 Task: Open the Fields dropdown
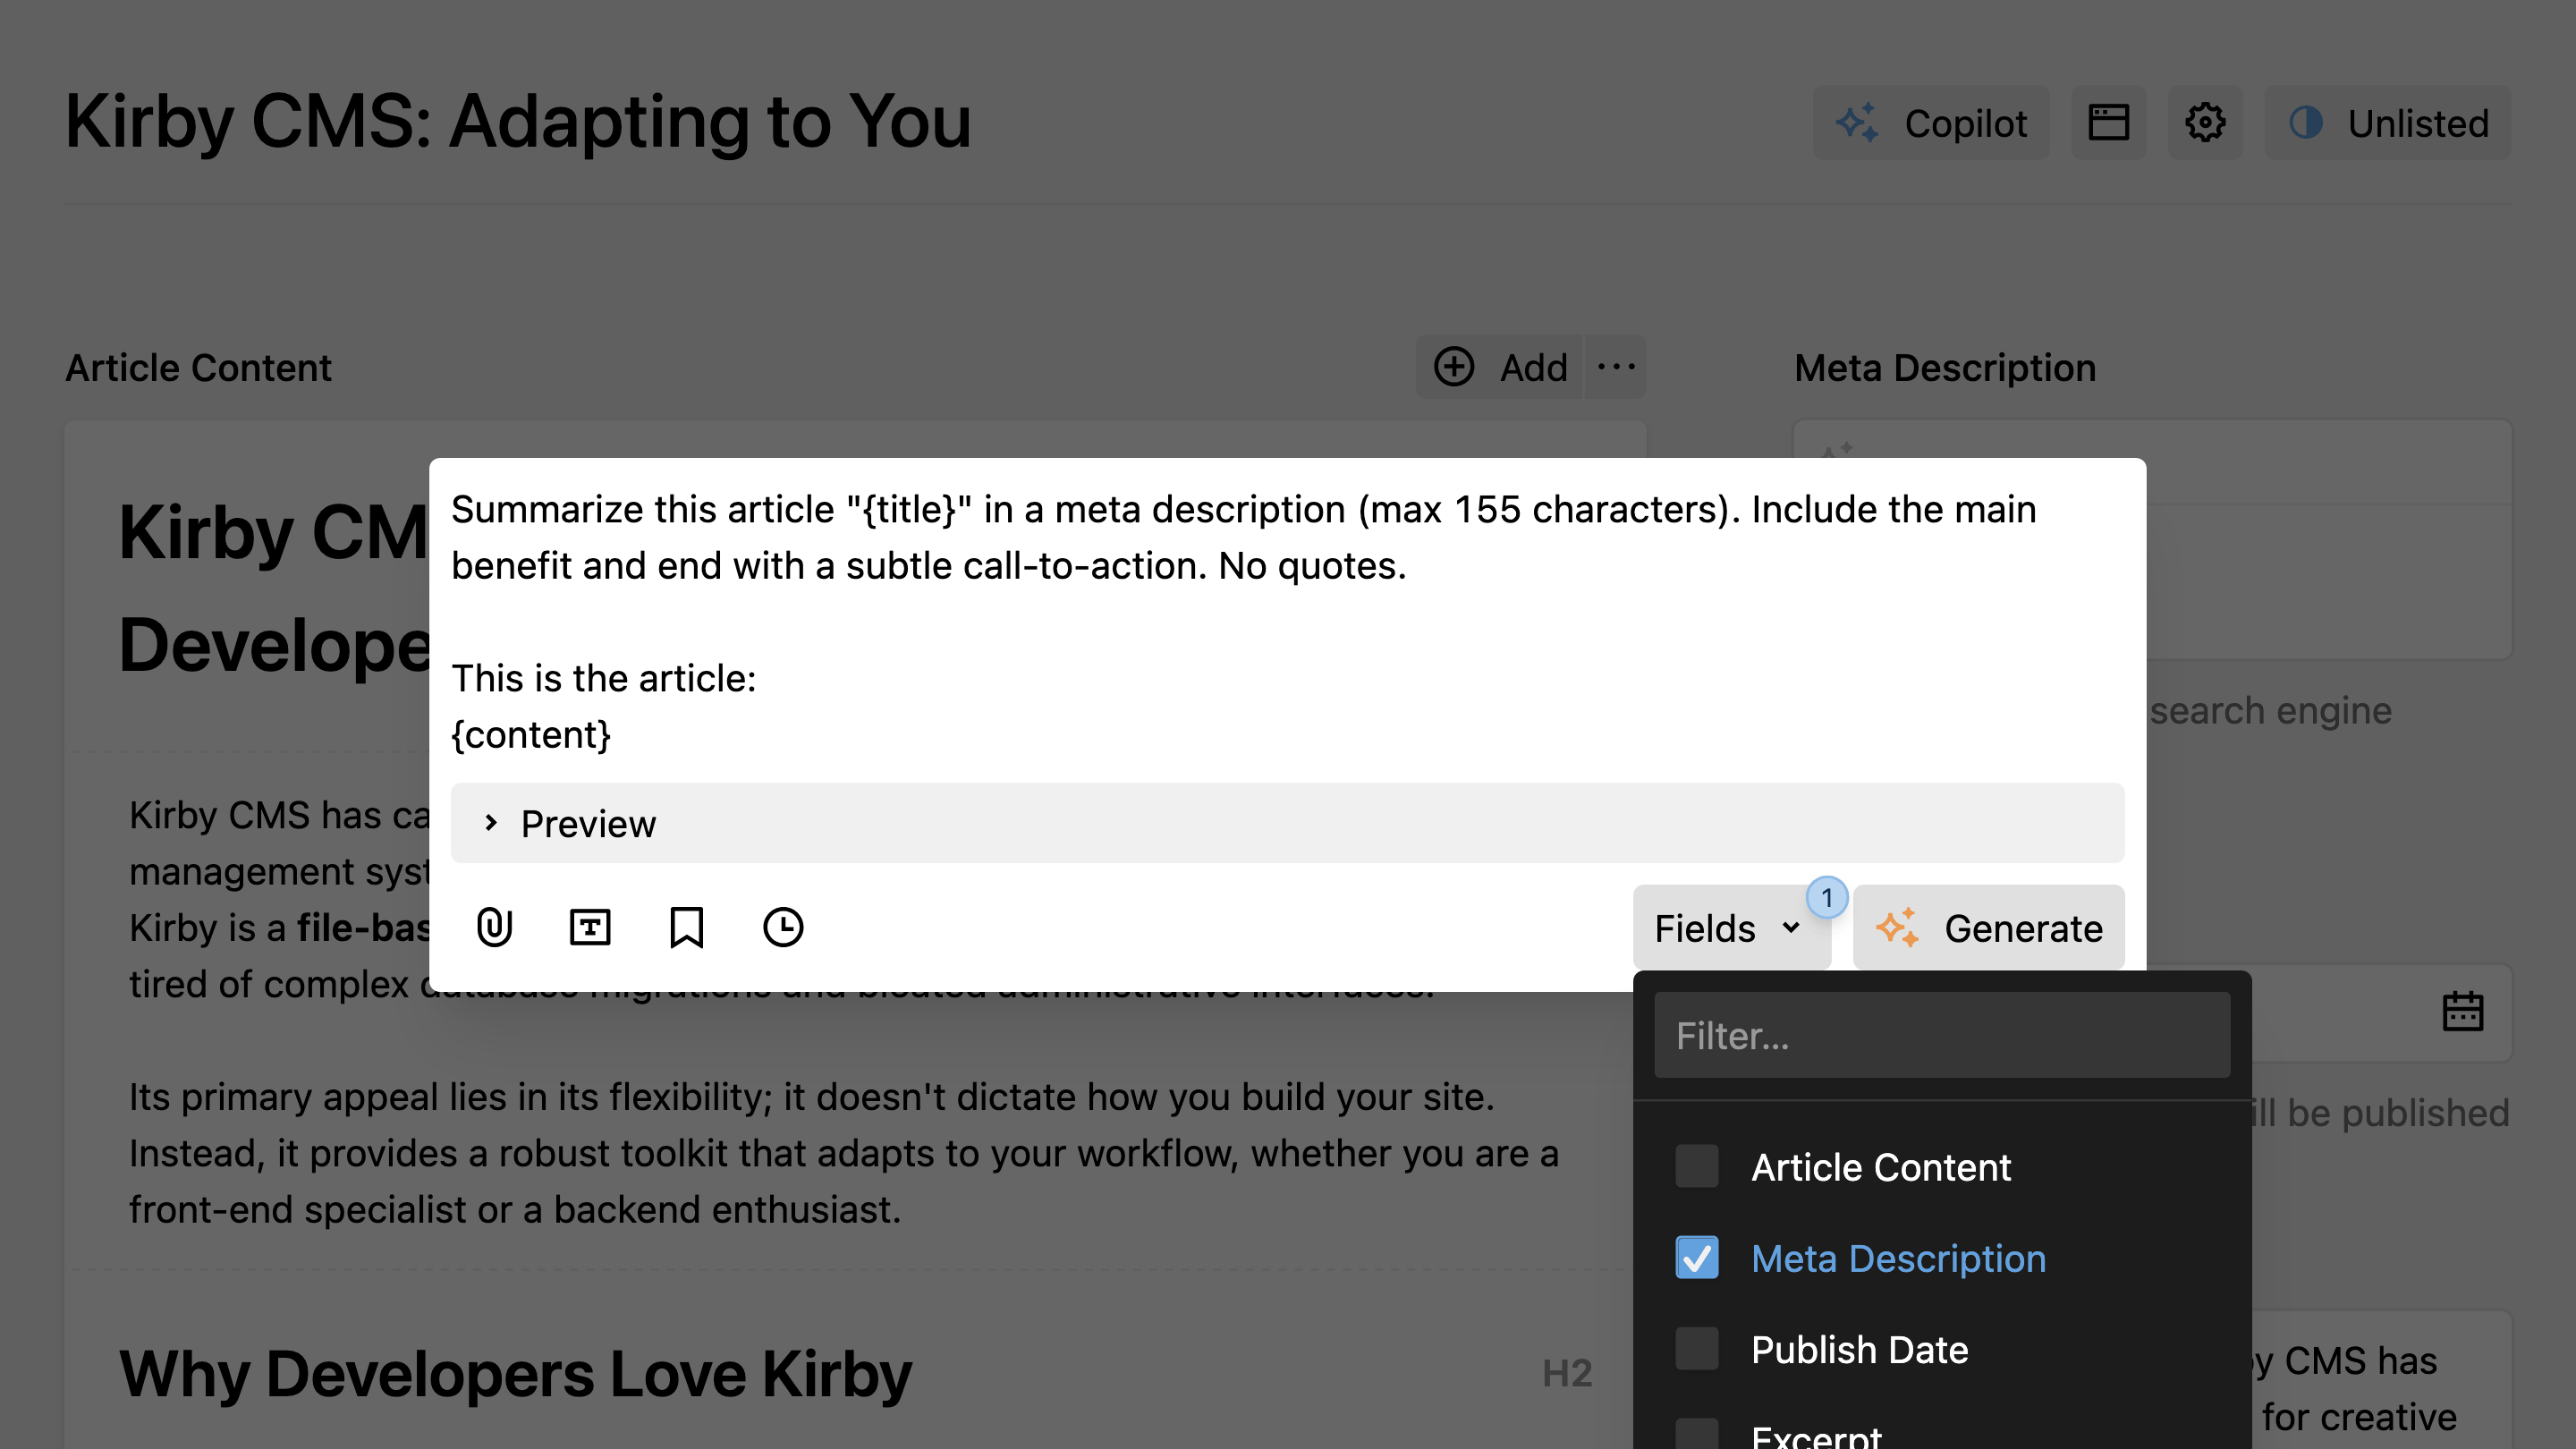coord(1732,927)
